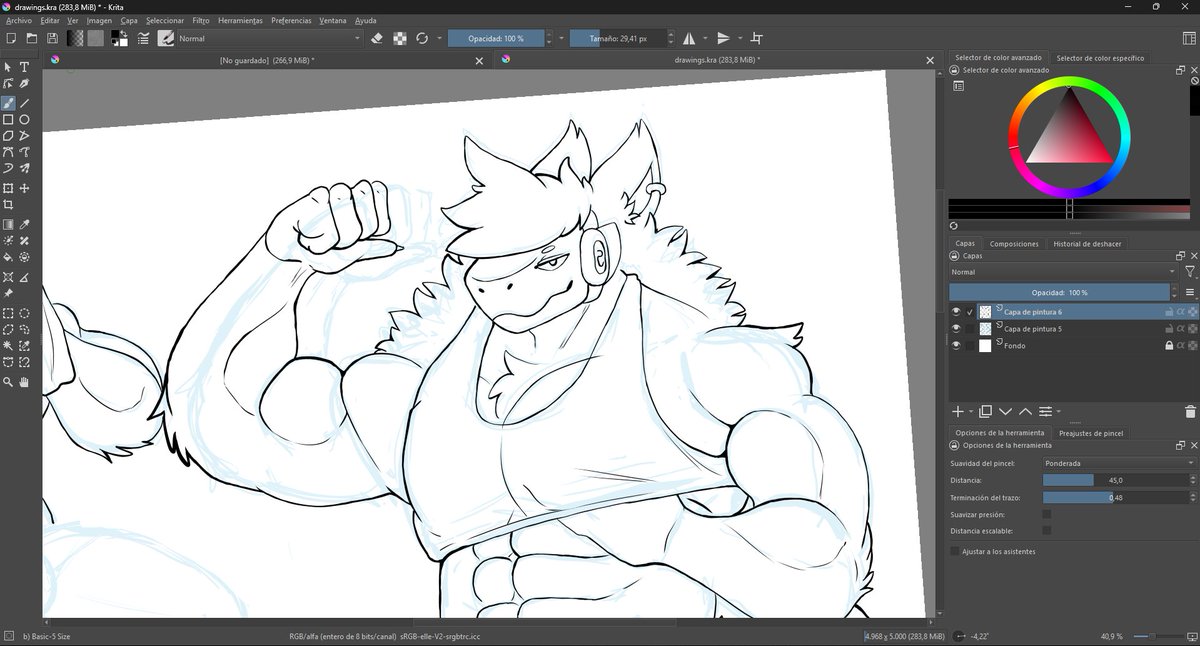Hide Capa de pintura 5 layer

pos(956,329)
